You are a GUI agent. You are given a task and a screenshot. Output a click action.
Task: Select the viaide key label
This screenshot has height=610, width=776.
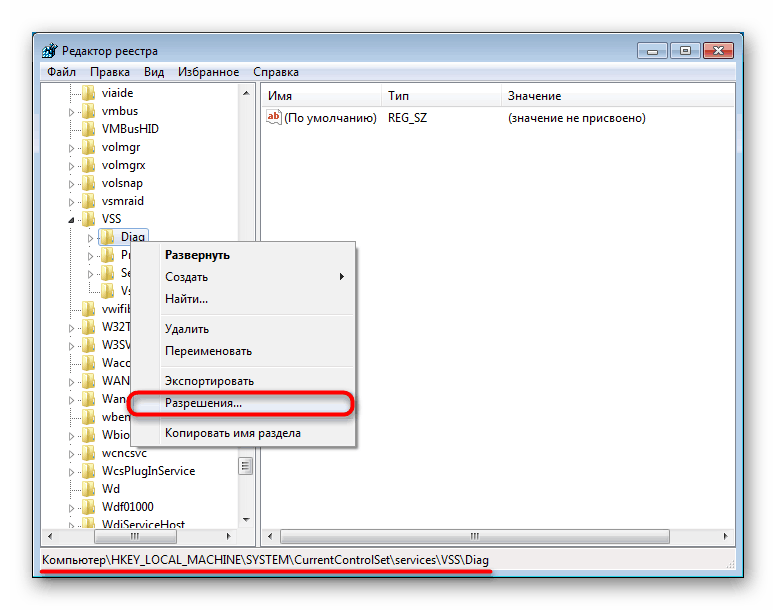coord(117,93)
